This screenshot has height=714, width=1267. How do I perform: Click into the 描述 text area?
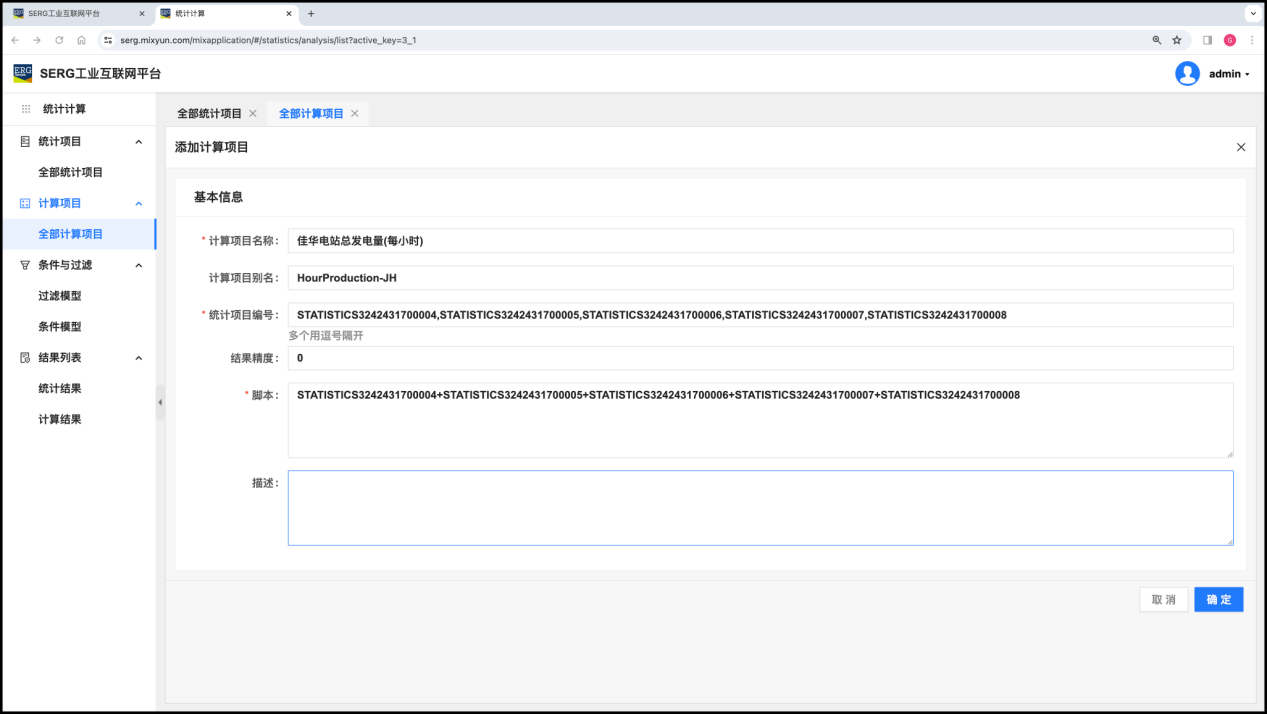click(x=760, y=508)
